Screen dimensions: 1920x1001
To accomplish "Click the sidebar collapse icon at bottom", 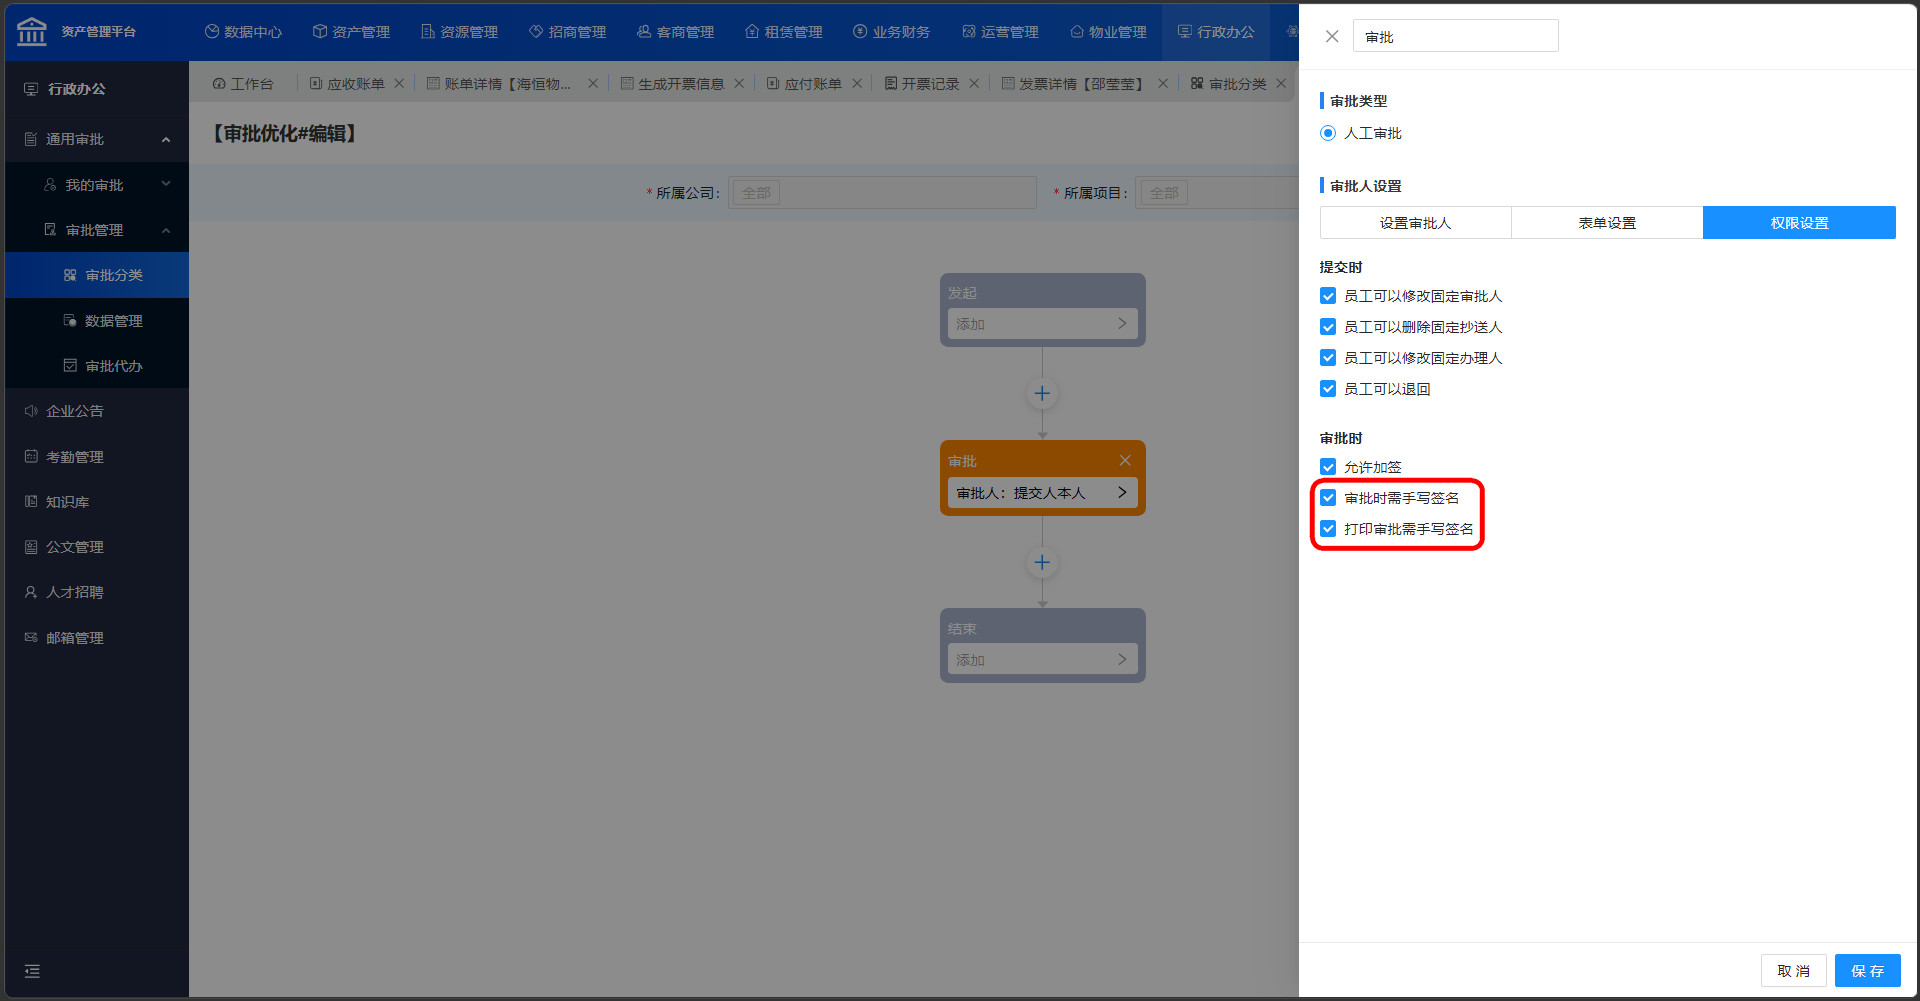I will click(32, 971).
